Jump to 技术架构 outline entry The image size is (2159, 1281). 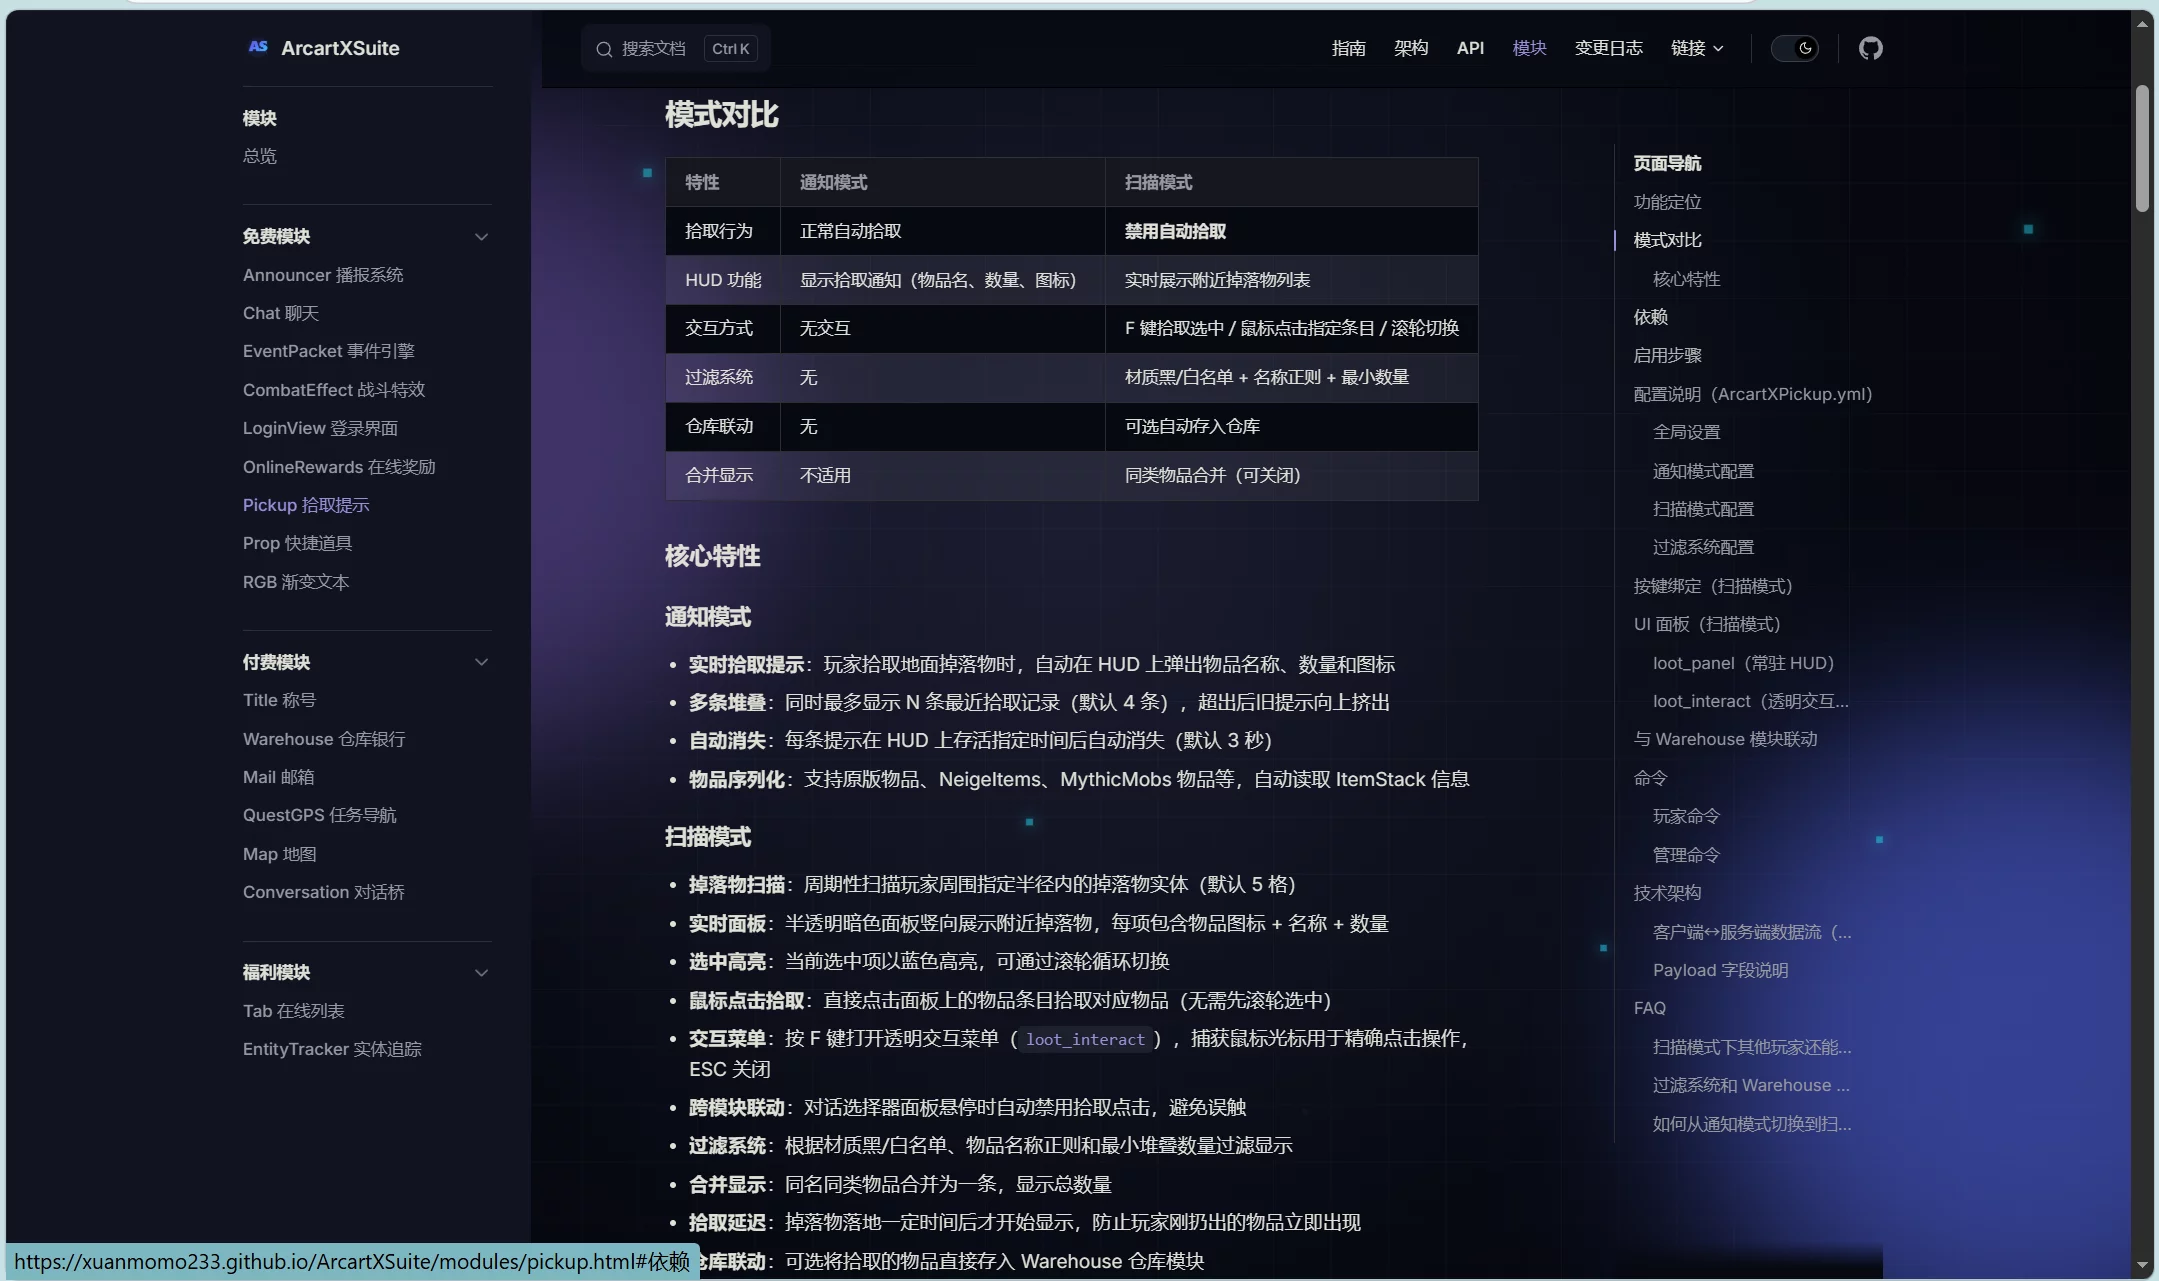point(1667,893)
